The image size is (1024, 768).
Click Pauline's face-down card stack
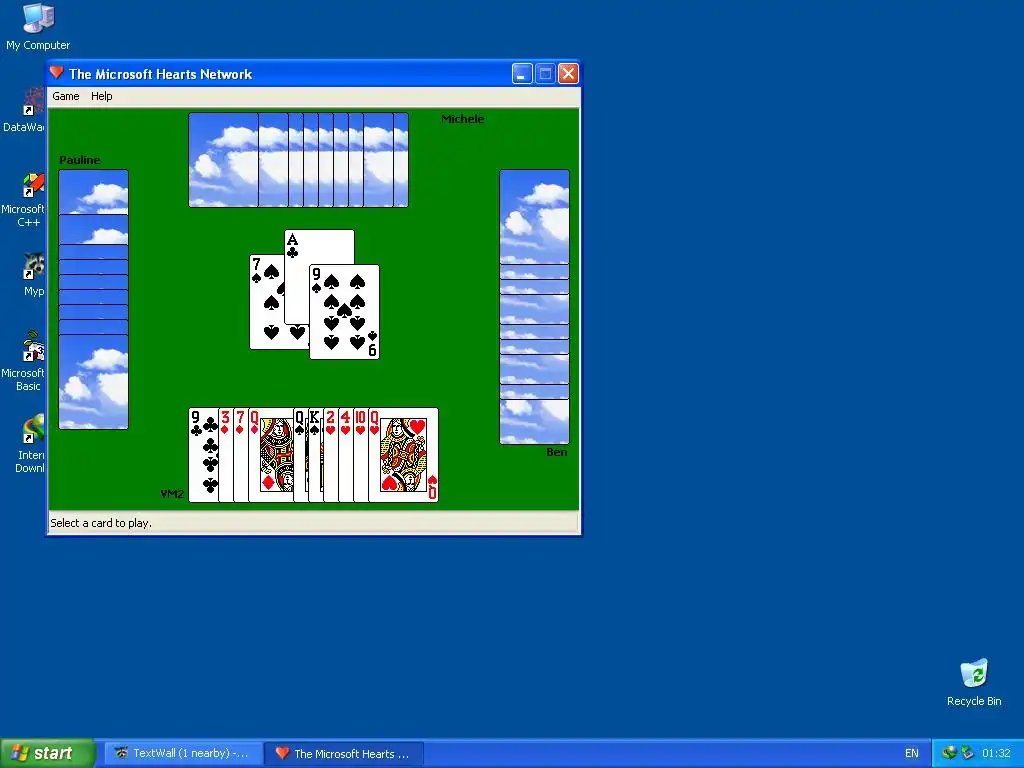(93, 300)
